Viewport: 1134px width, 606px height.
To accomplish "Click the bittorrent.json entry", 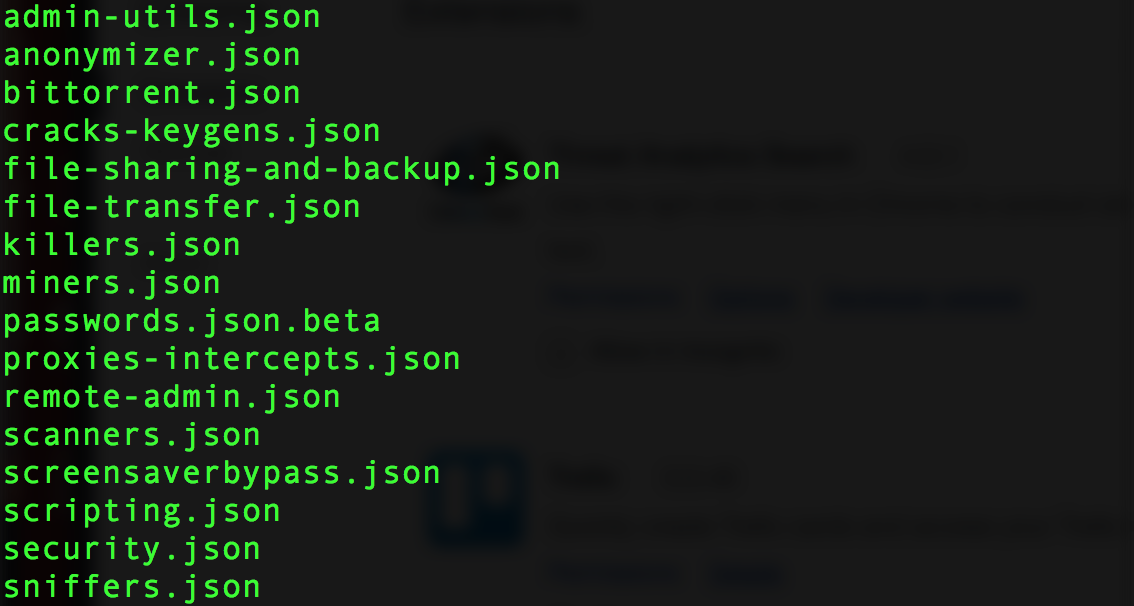I will pos(152,93).
